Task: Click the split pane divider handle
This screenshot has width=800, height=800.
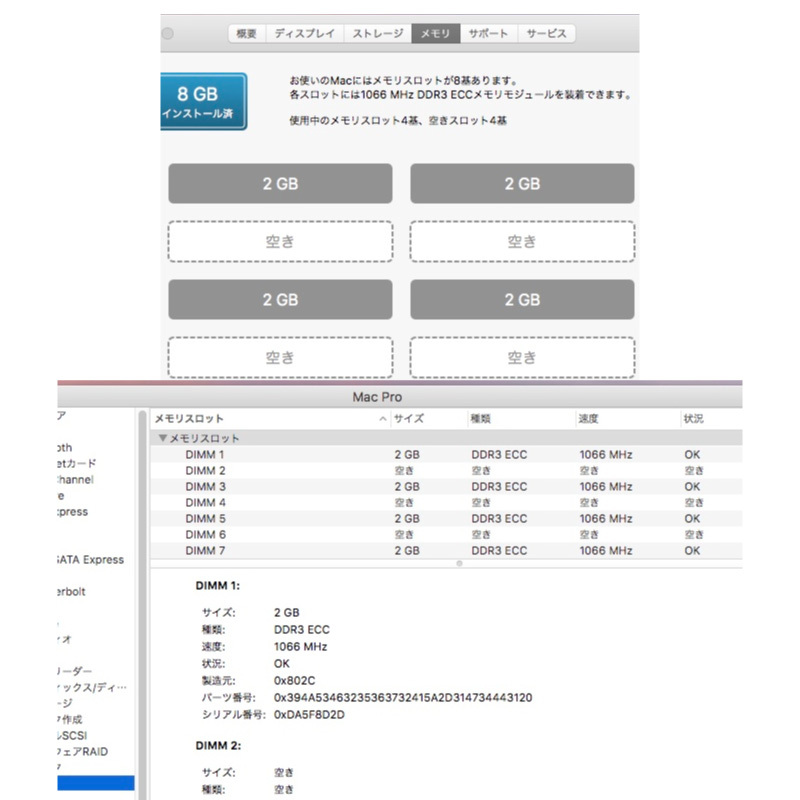Action: [x=459, y=564]
